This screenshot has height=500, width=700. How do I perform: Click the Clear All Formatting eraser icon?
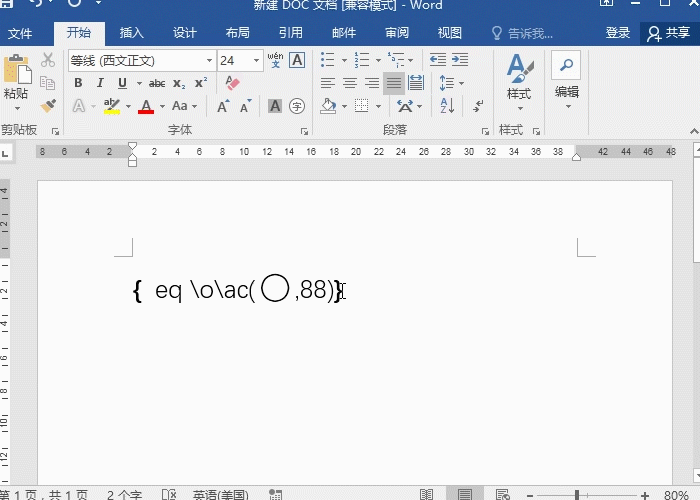[x=233, y=83]
